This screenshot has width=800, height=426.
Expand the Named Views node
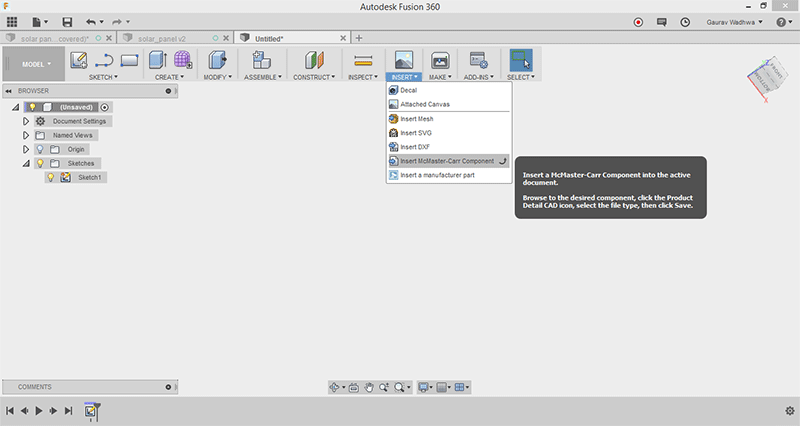pos(26,135)
